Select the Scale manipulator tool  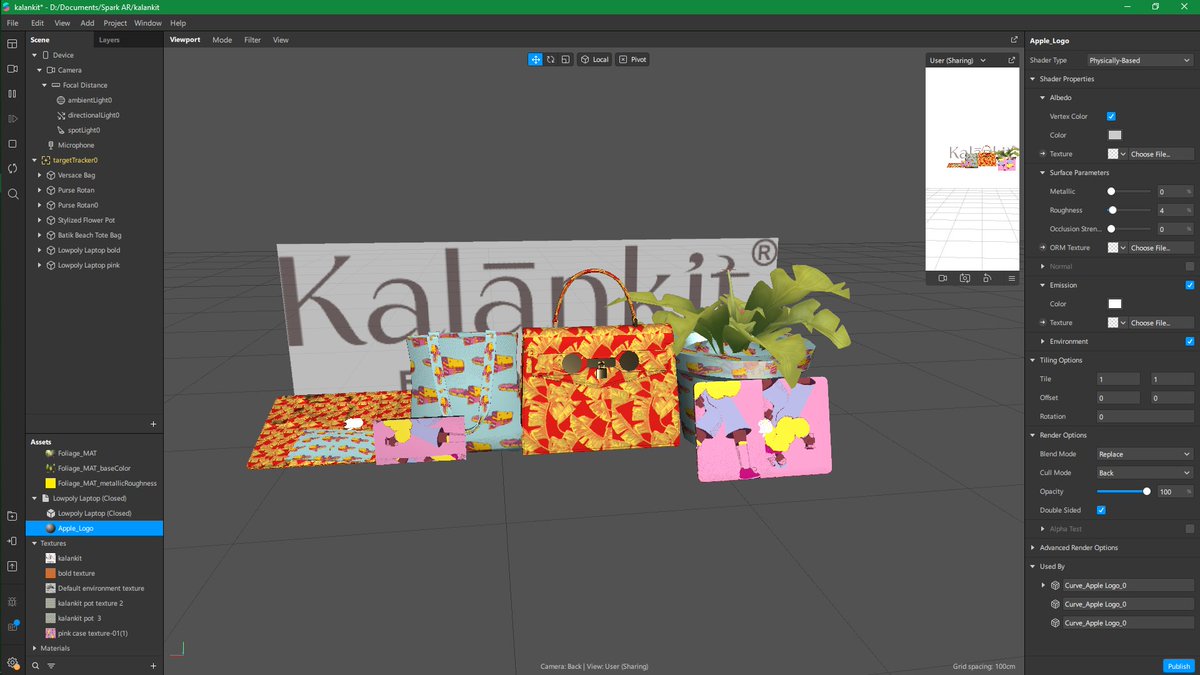(566, 59)
